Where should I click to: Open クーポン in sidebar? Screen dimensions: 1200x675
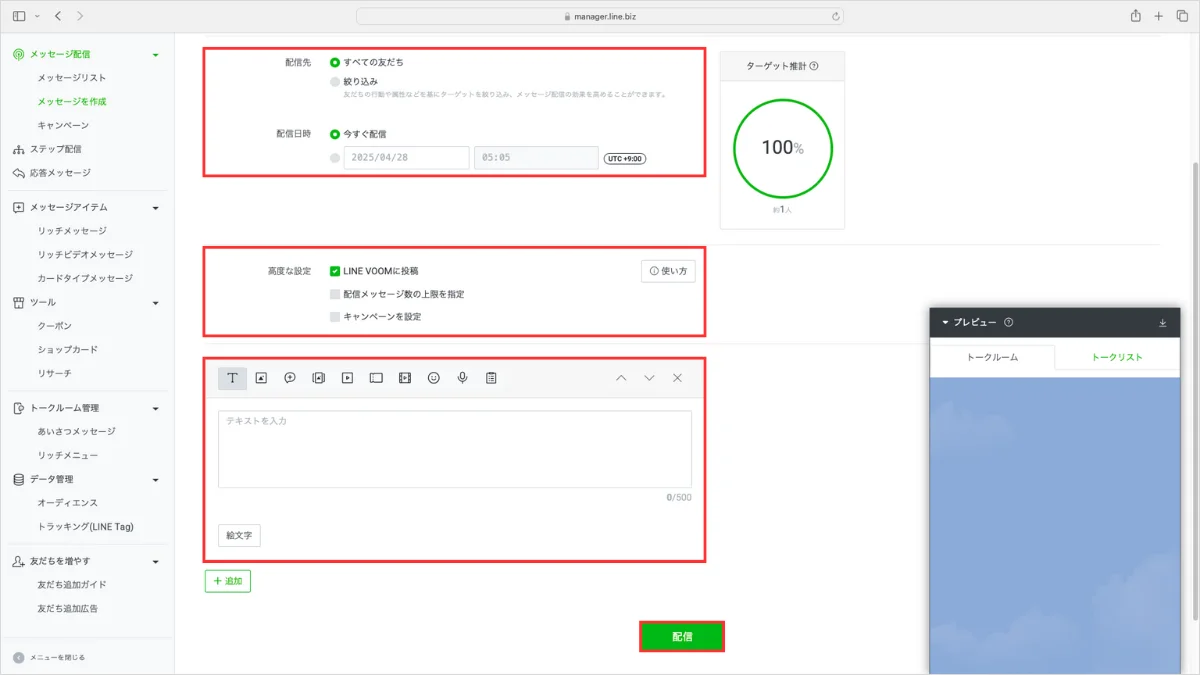coord(55,326)
